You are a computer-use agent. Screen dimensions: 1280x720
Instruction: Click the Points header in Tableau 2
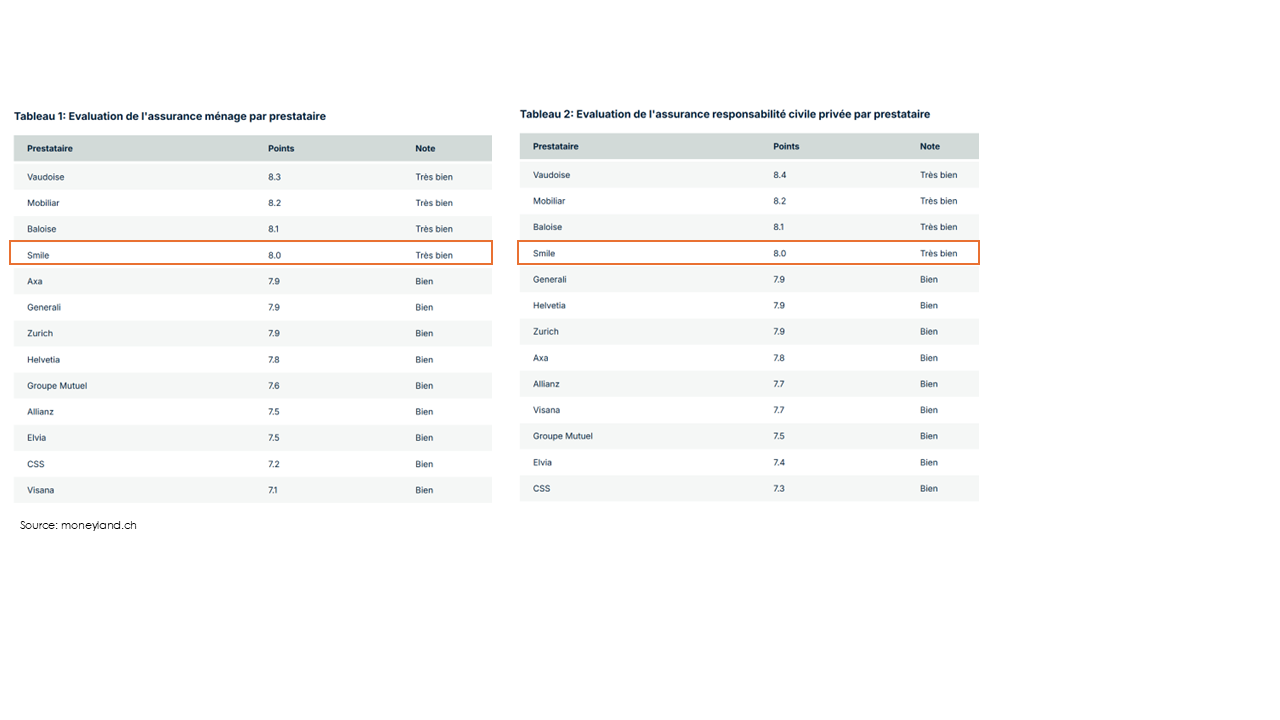(x=786, y=146)
